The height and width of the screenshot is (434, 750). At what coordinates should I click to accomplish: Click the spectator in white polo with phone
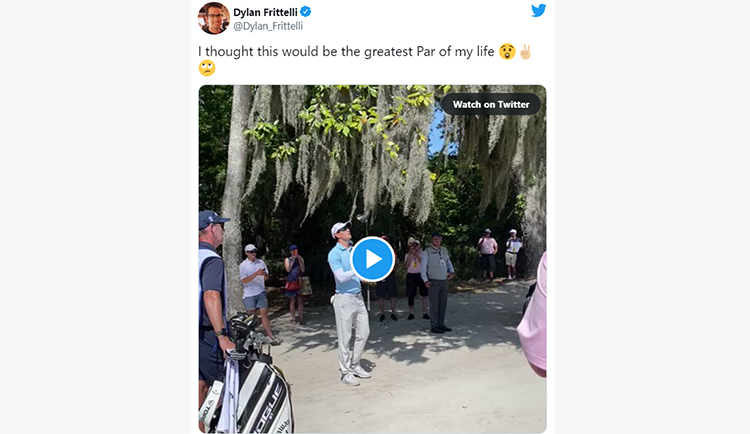(258, 293)
